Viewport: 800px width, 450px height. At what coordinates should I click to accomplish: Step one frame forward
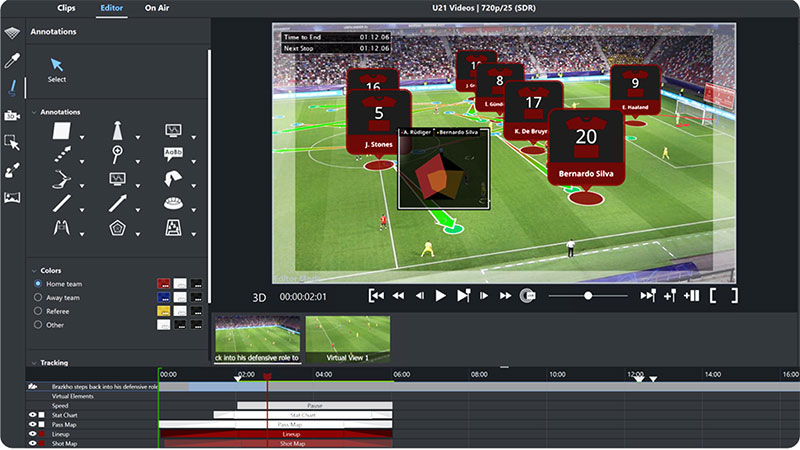484,296
